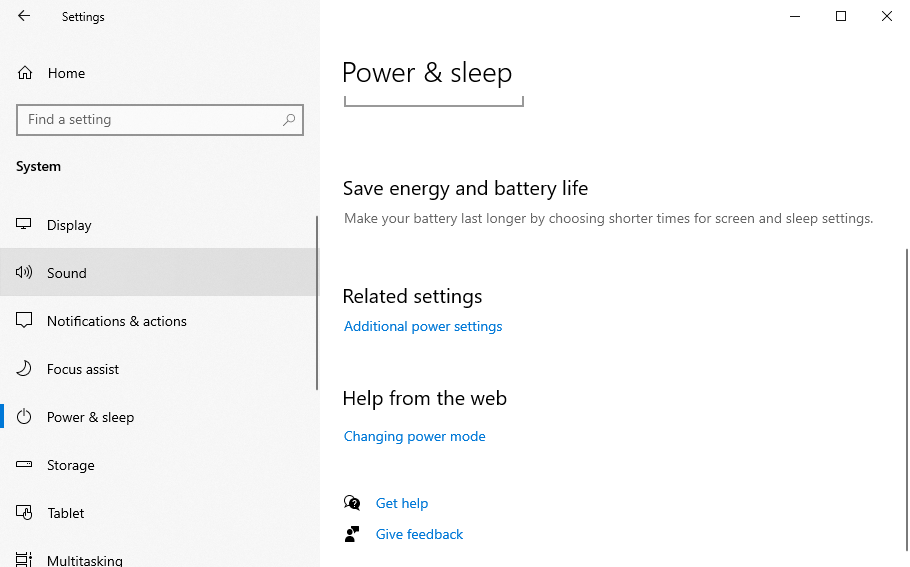Viewport: 910px width, 567px height.
Task: Focus the Find a setting search field
Action: (150, 120)
